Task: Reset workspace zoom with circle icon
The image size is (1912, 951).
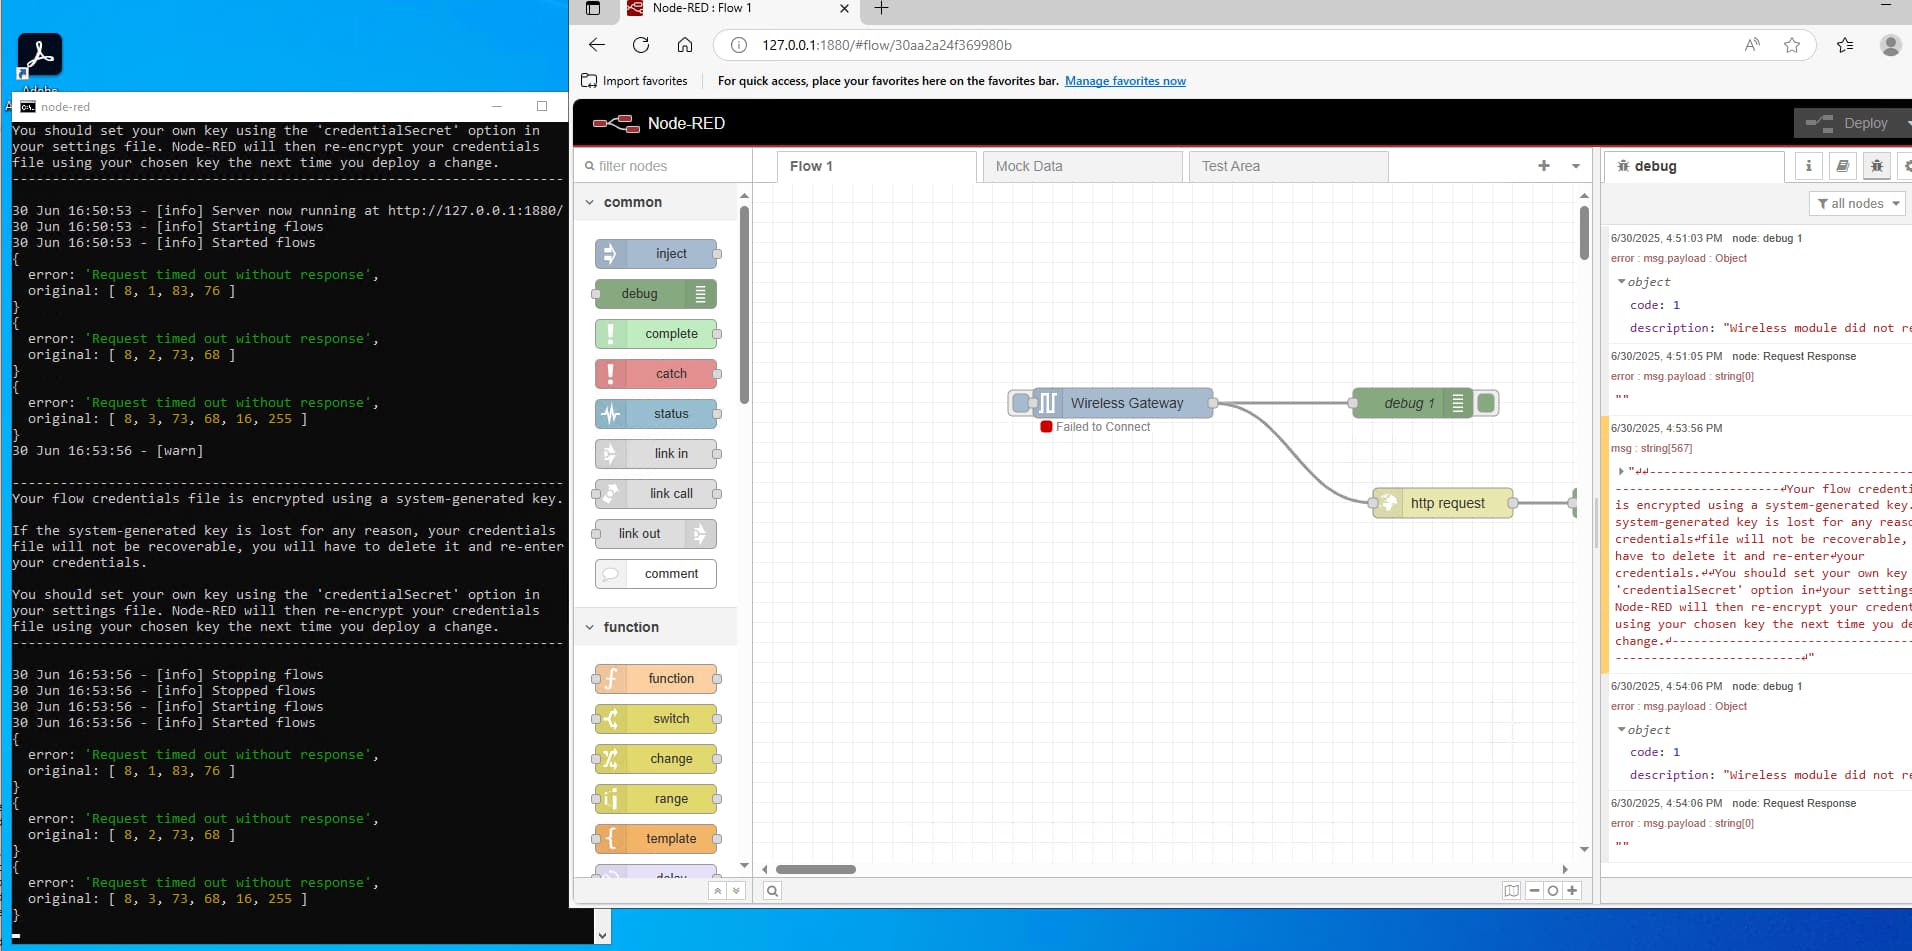Action: pos(1553,891)
